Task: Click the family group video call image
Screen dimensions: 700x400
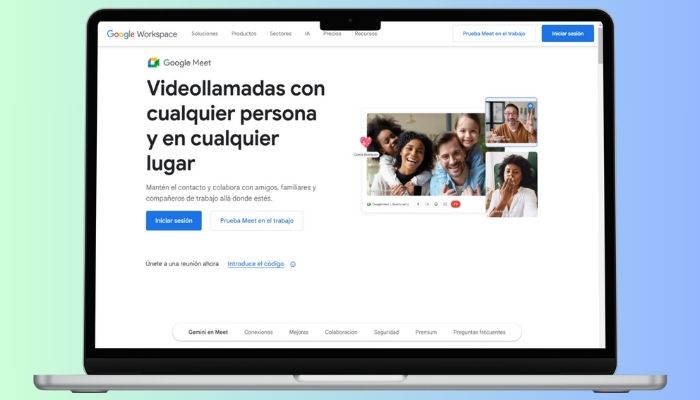Action: [x=426, y=154]
